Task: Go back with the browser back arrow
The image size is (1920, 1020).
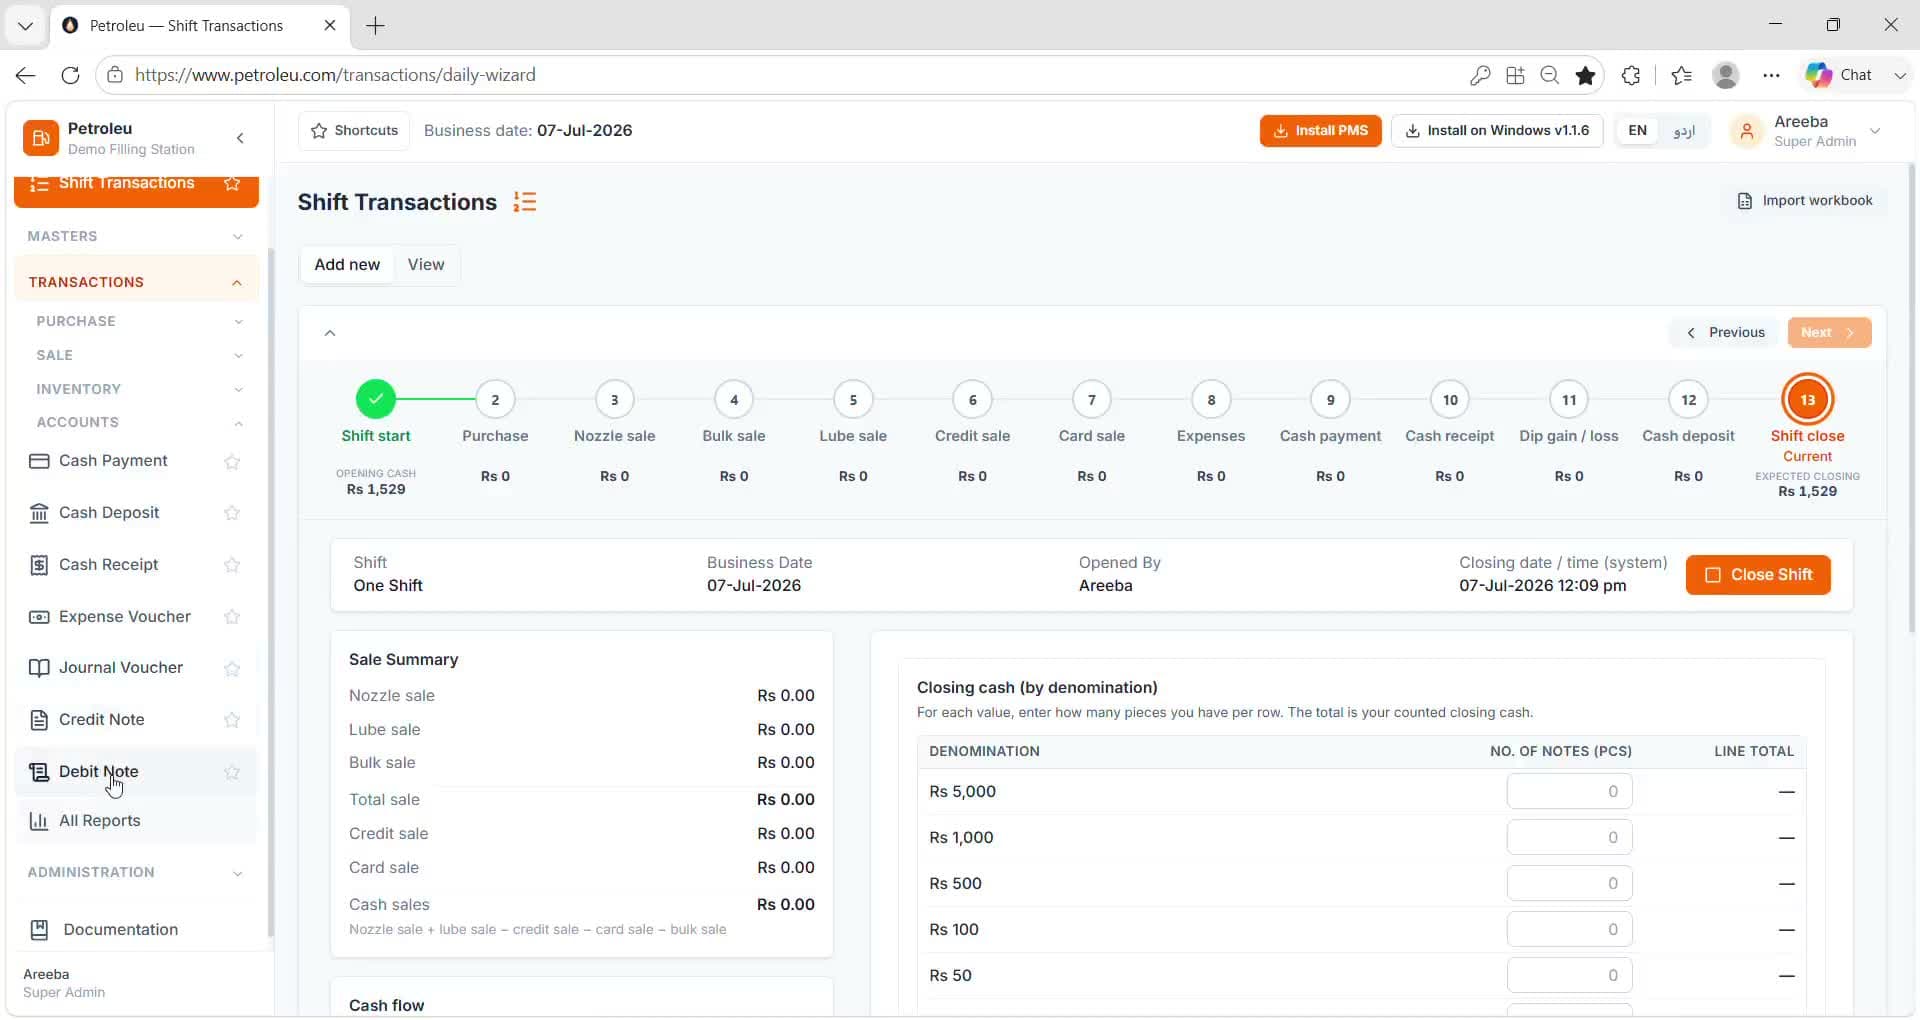Action: pos(25,75)
